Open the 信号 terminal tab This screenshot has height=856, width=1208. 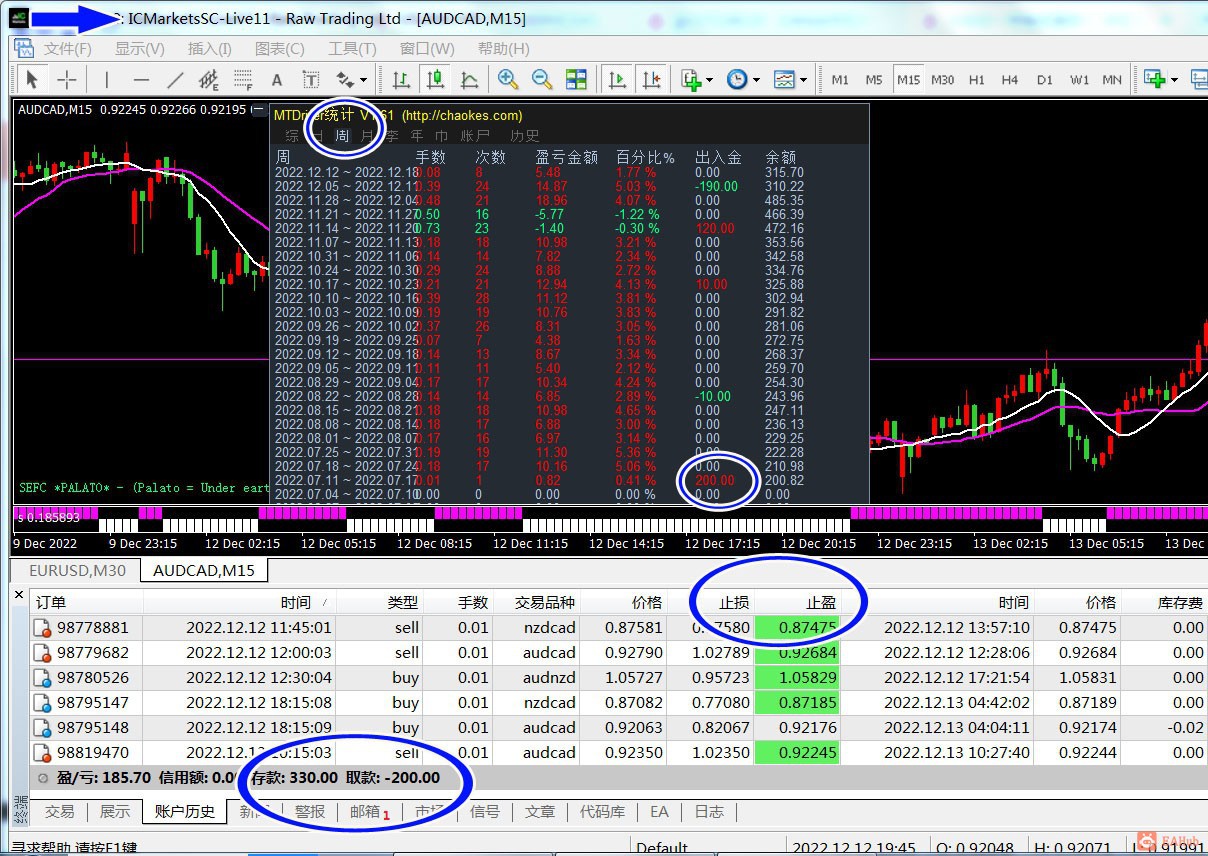click(x=485, y=811)
